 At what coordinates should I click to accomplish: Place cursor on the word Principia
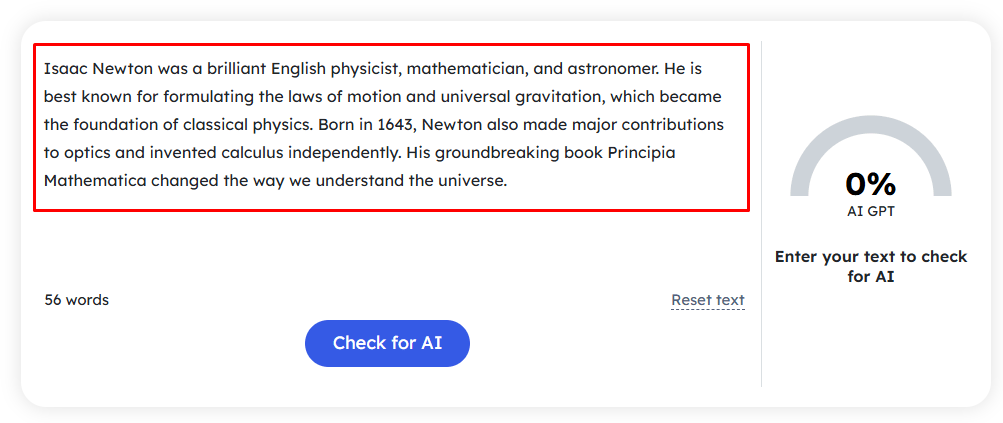641,153
